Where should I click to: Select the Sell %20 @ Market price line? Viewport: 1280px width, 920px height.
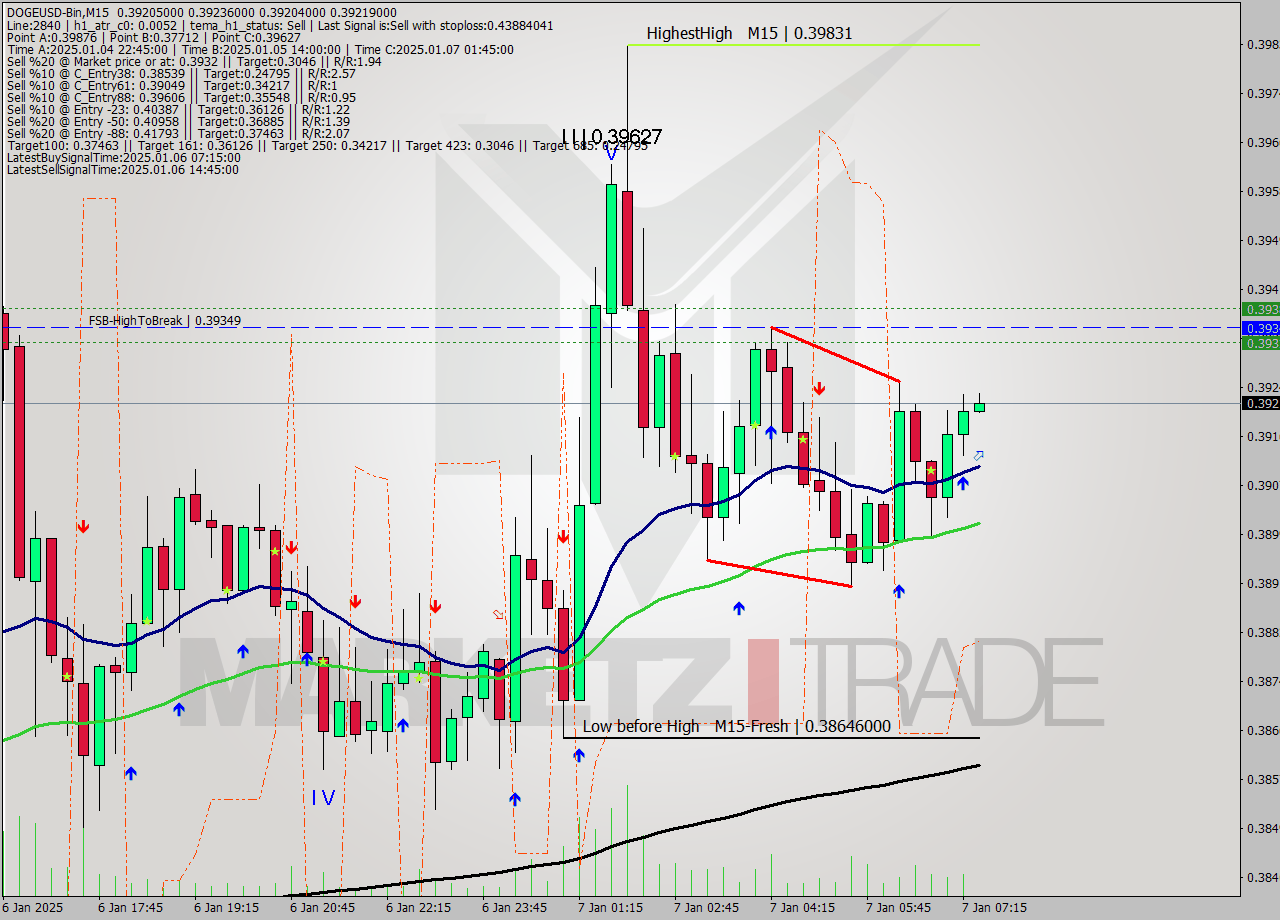click(x=193, y=61)
